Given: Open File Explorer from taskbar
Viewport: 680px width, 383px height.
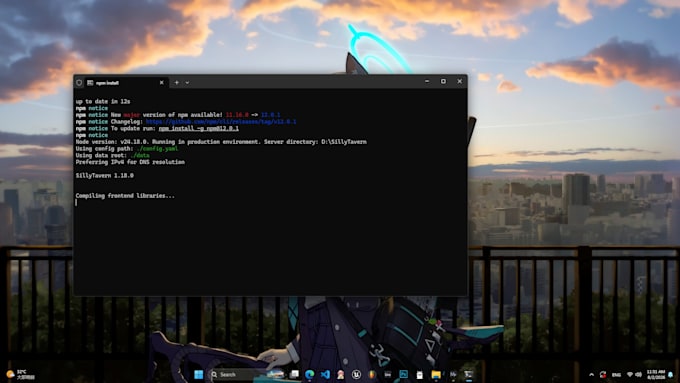Looking at the screenshot, I should coord(436,374).
